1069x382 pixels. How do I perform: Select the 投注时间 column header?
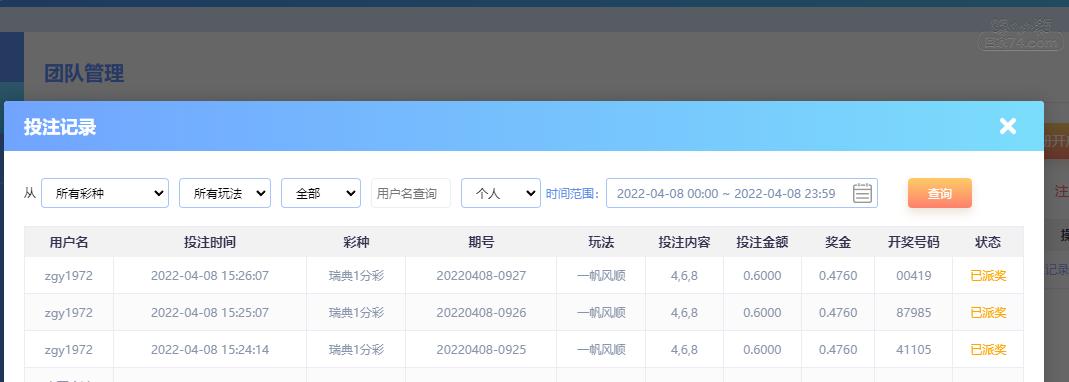click(x=210, y=242)
